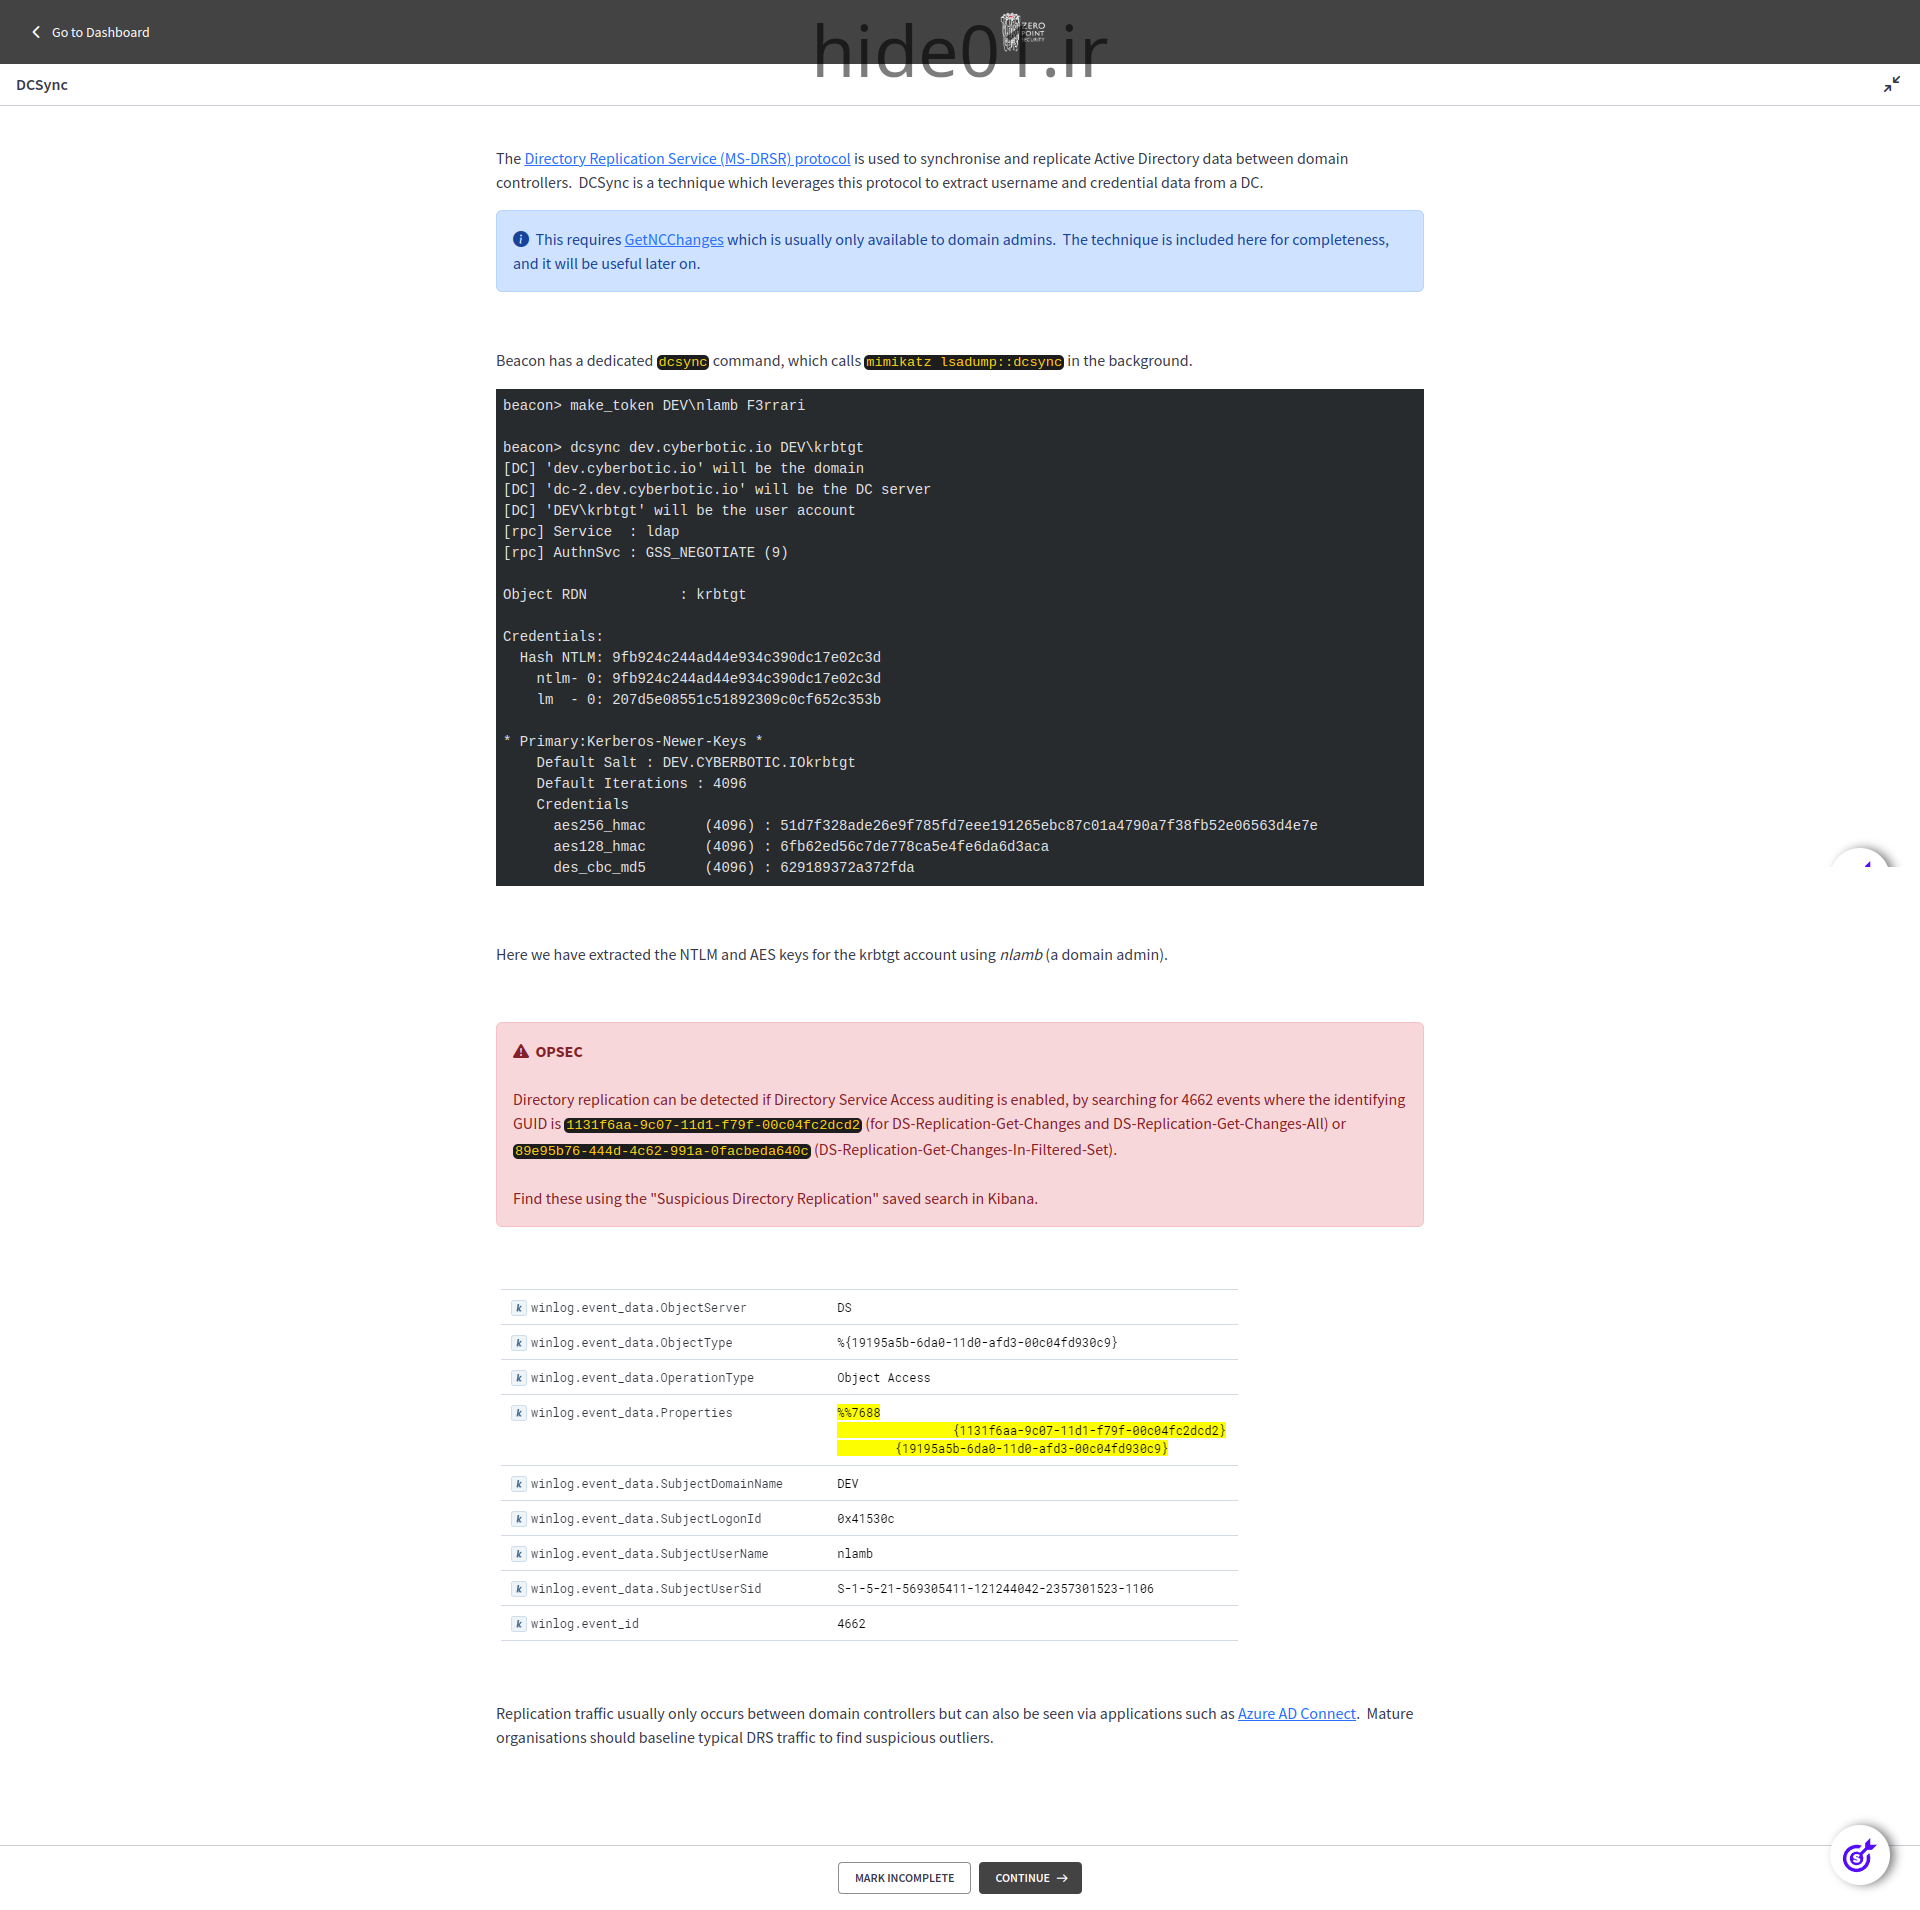1920x1910 pixels.
Task: Click the Zero Point Security logo
Action: pyautogui.click(x=1022, y=31)
